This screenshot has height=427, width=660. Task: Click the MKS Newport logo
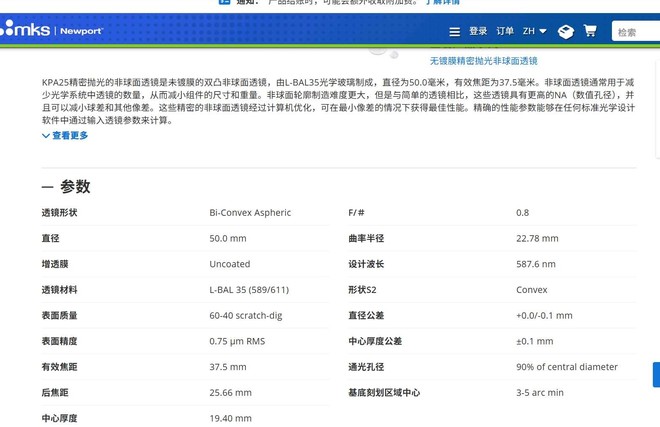click(x=51, y=29)
